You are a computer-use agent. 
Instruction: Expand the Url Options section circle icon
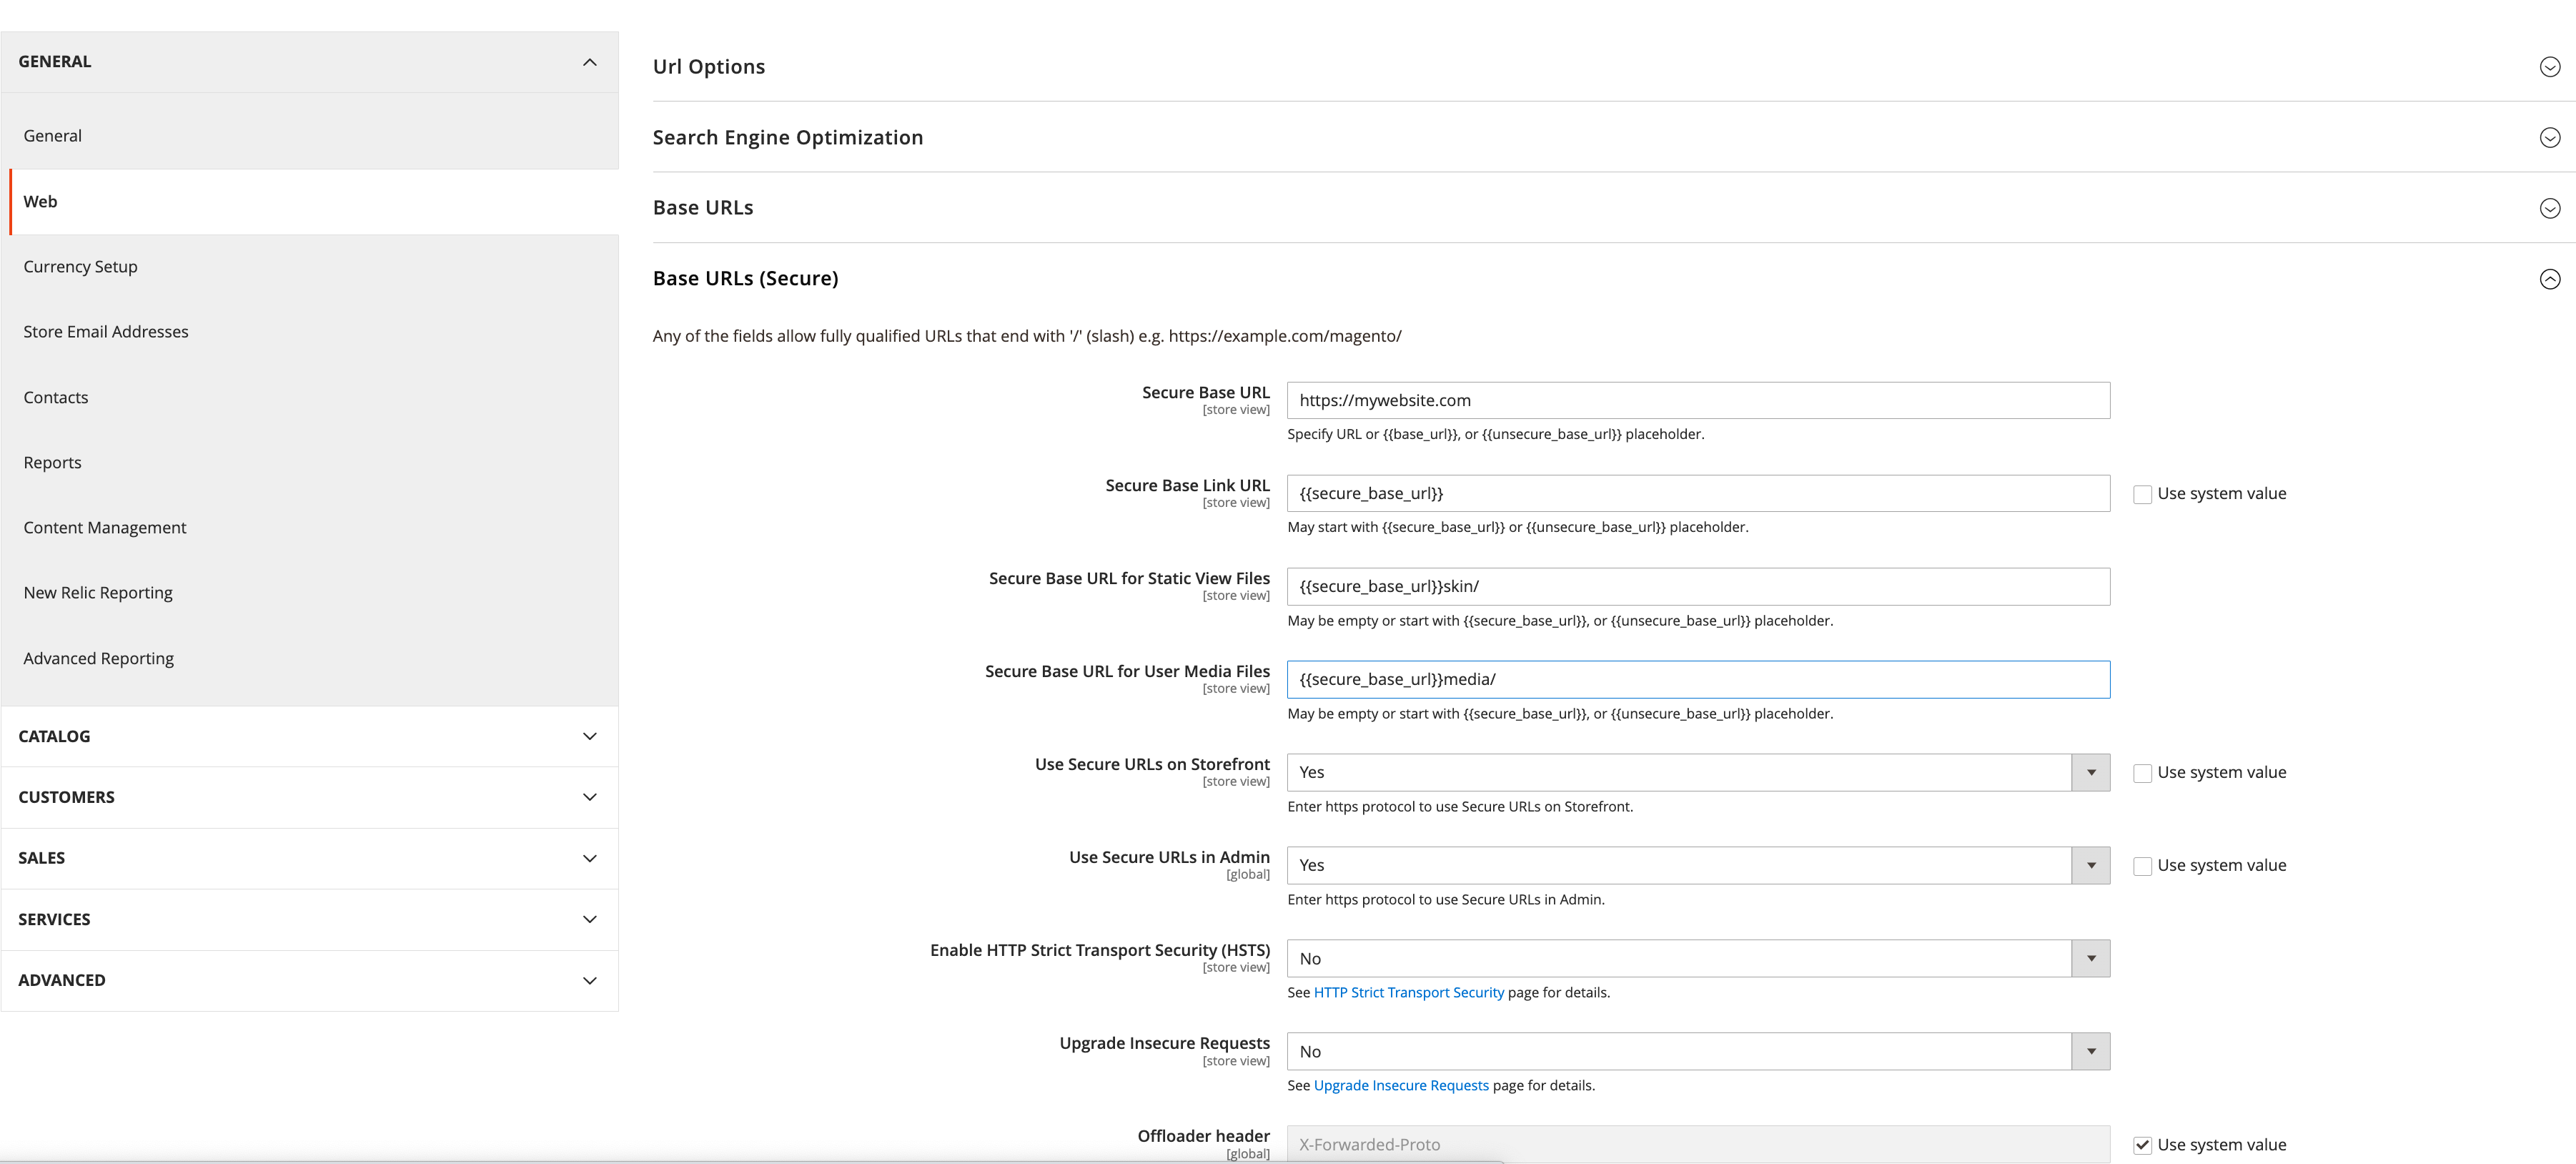pyautogui.click(x=2549, y=67)
